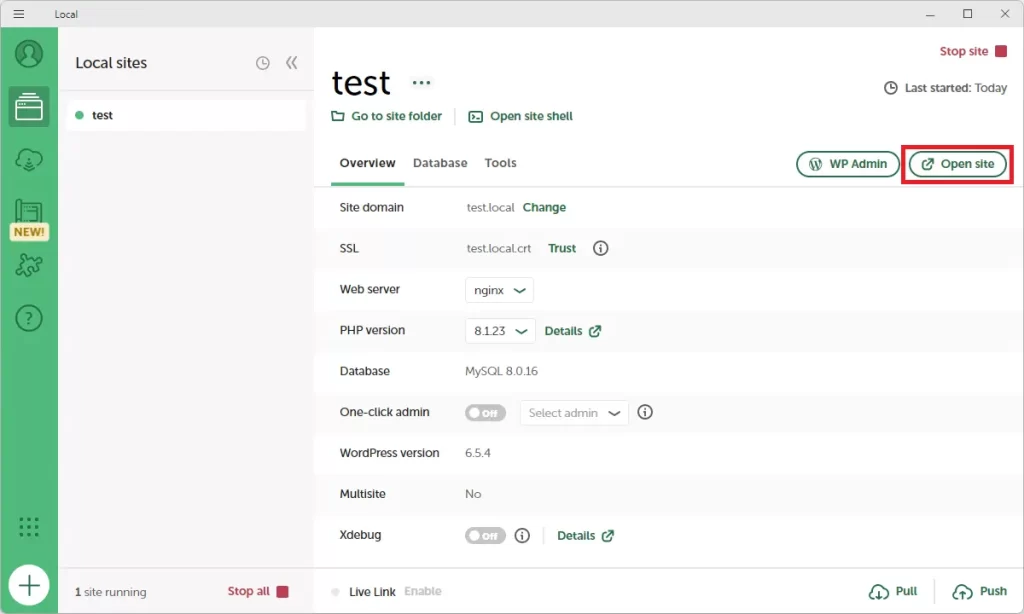The width and height of the screenshot is (1024, 614).
Task: Switch to the Database tab
Action: 440,163
